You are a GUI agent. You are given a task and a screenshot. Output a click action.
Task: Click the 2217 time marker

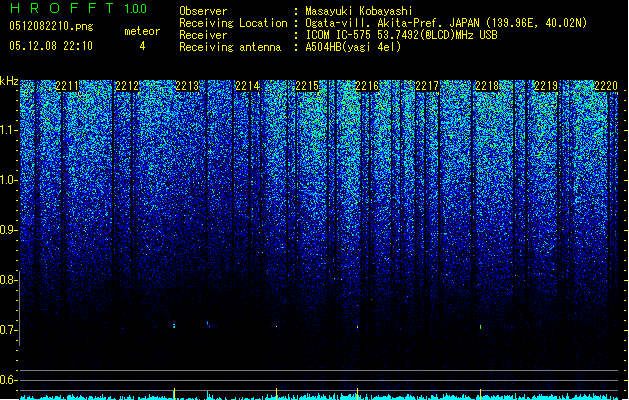pos(427,86)
